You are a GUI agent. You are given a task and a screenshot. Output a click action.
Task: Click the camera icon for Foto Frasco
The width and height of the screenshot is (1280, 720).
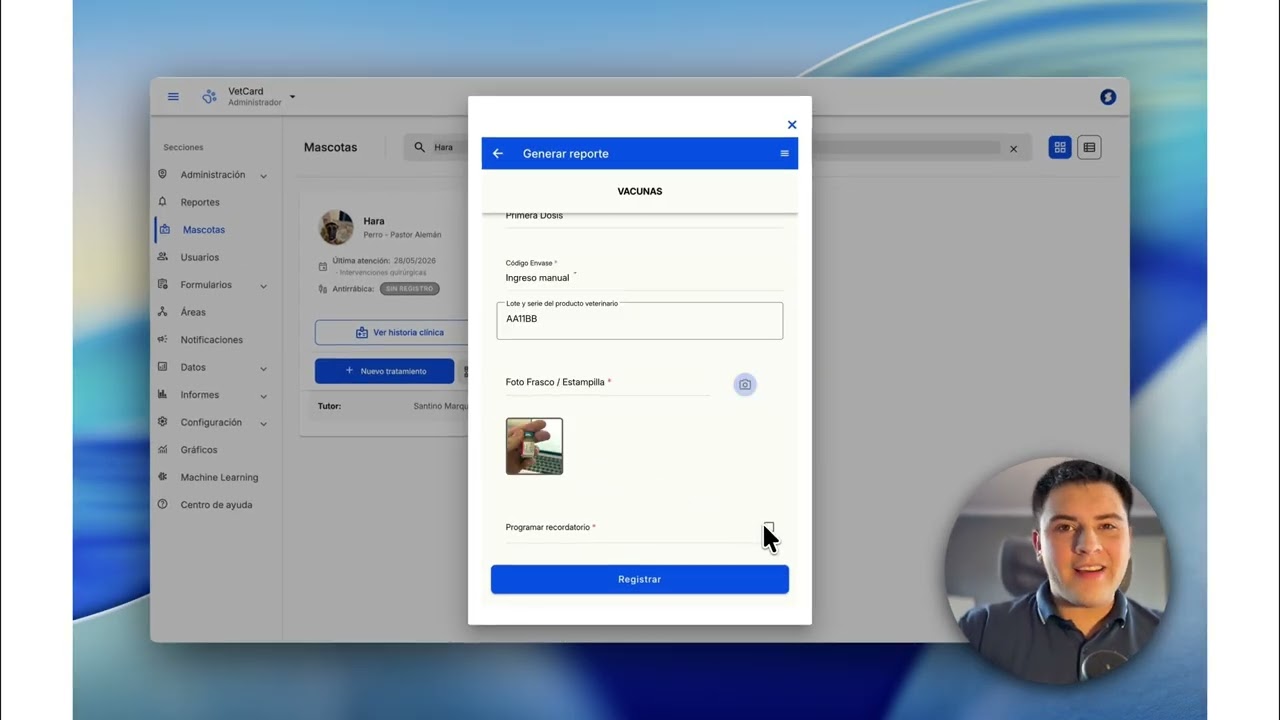pos(745,385)
